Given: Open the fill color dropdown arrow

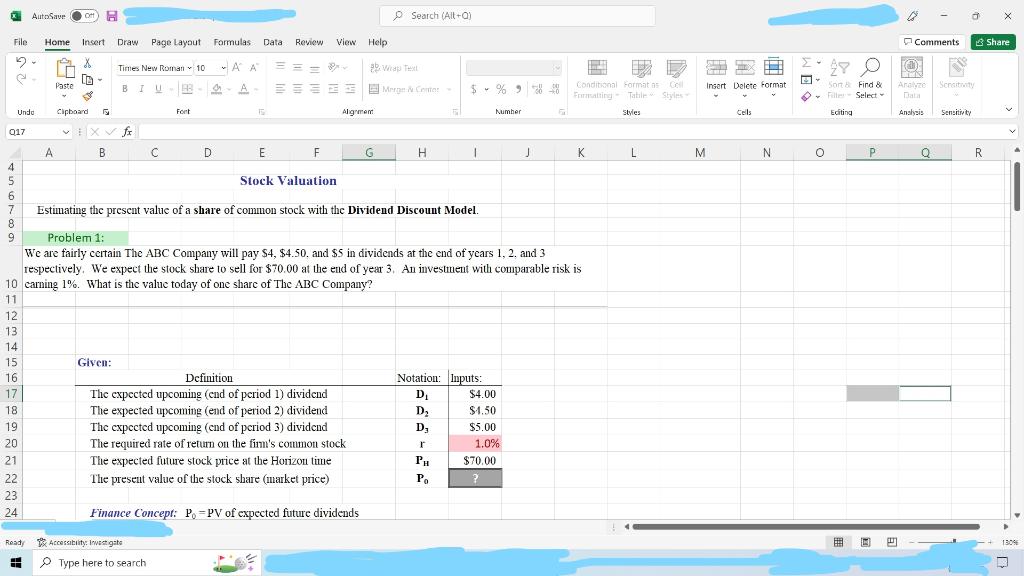Looking at the screenshot, I should pyautogui.click(x=229, y=89).
